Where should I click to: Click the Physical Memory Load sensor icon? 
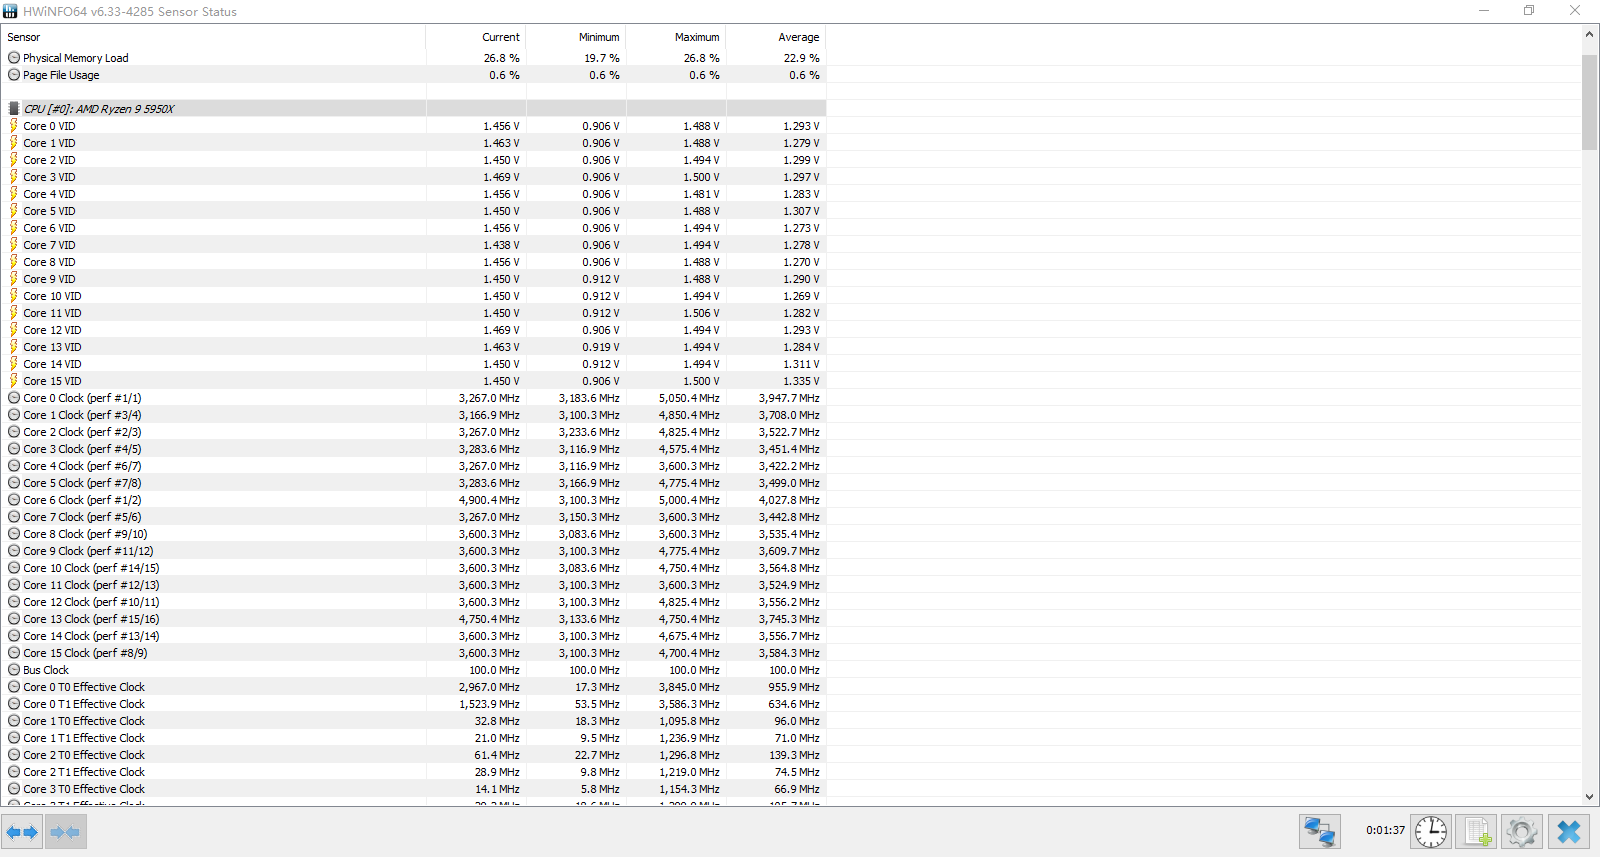pyautogui.click(x=14, y=57)
